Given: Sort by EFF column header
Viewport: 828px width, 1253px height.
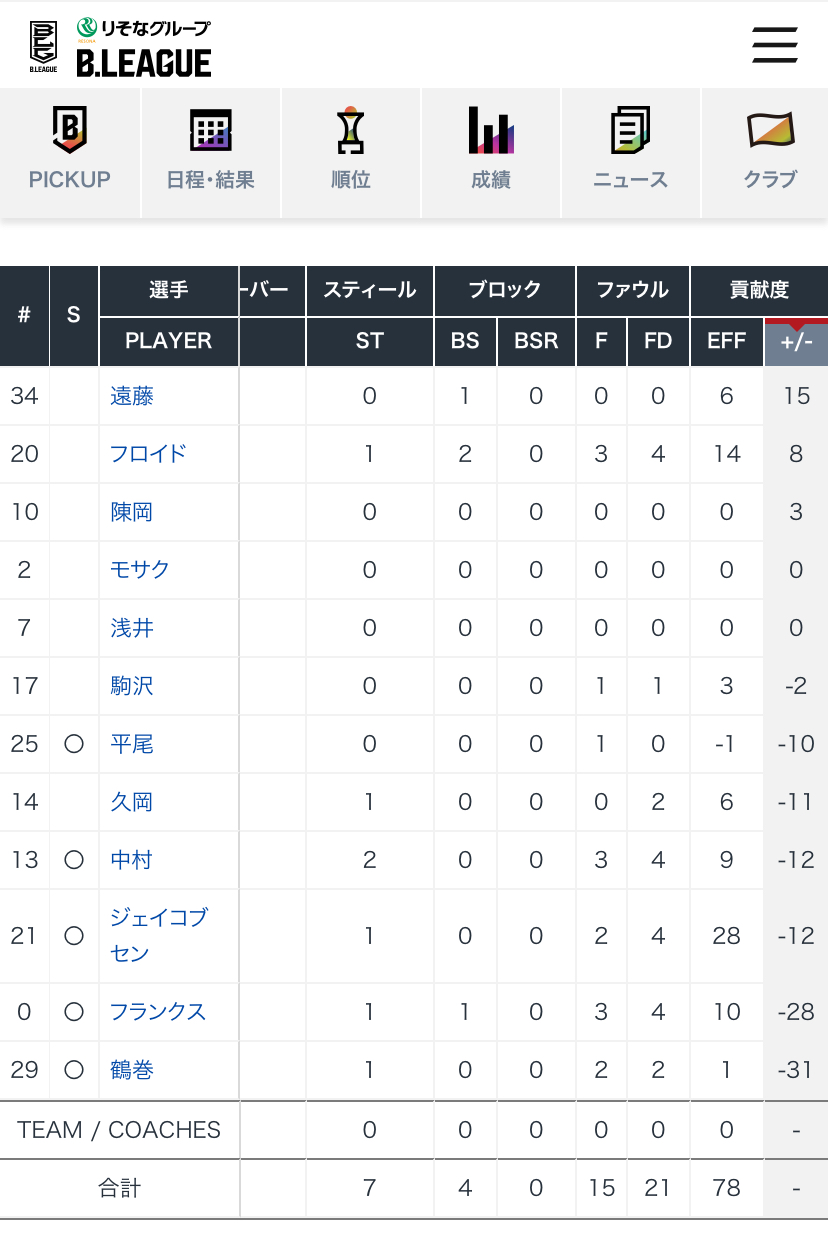Looking at the screenshot, I should tap(727, 341).
